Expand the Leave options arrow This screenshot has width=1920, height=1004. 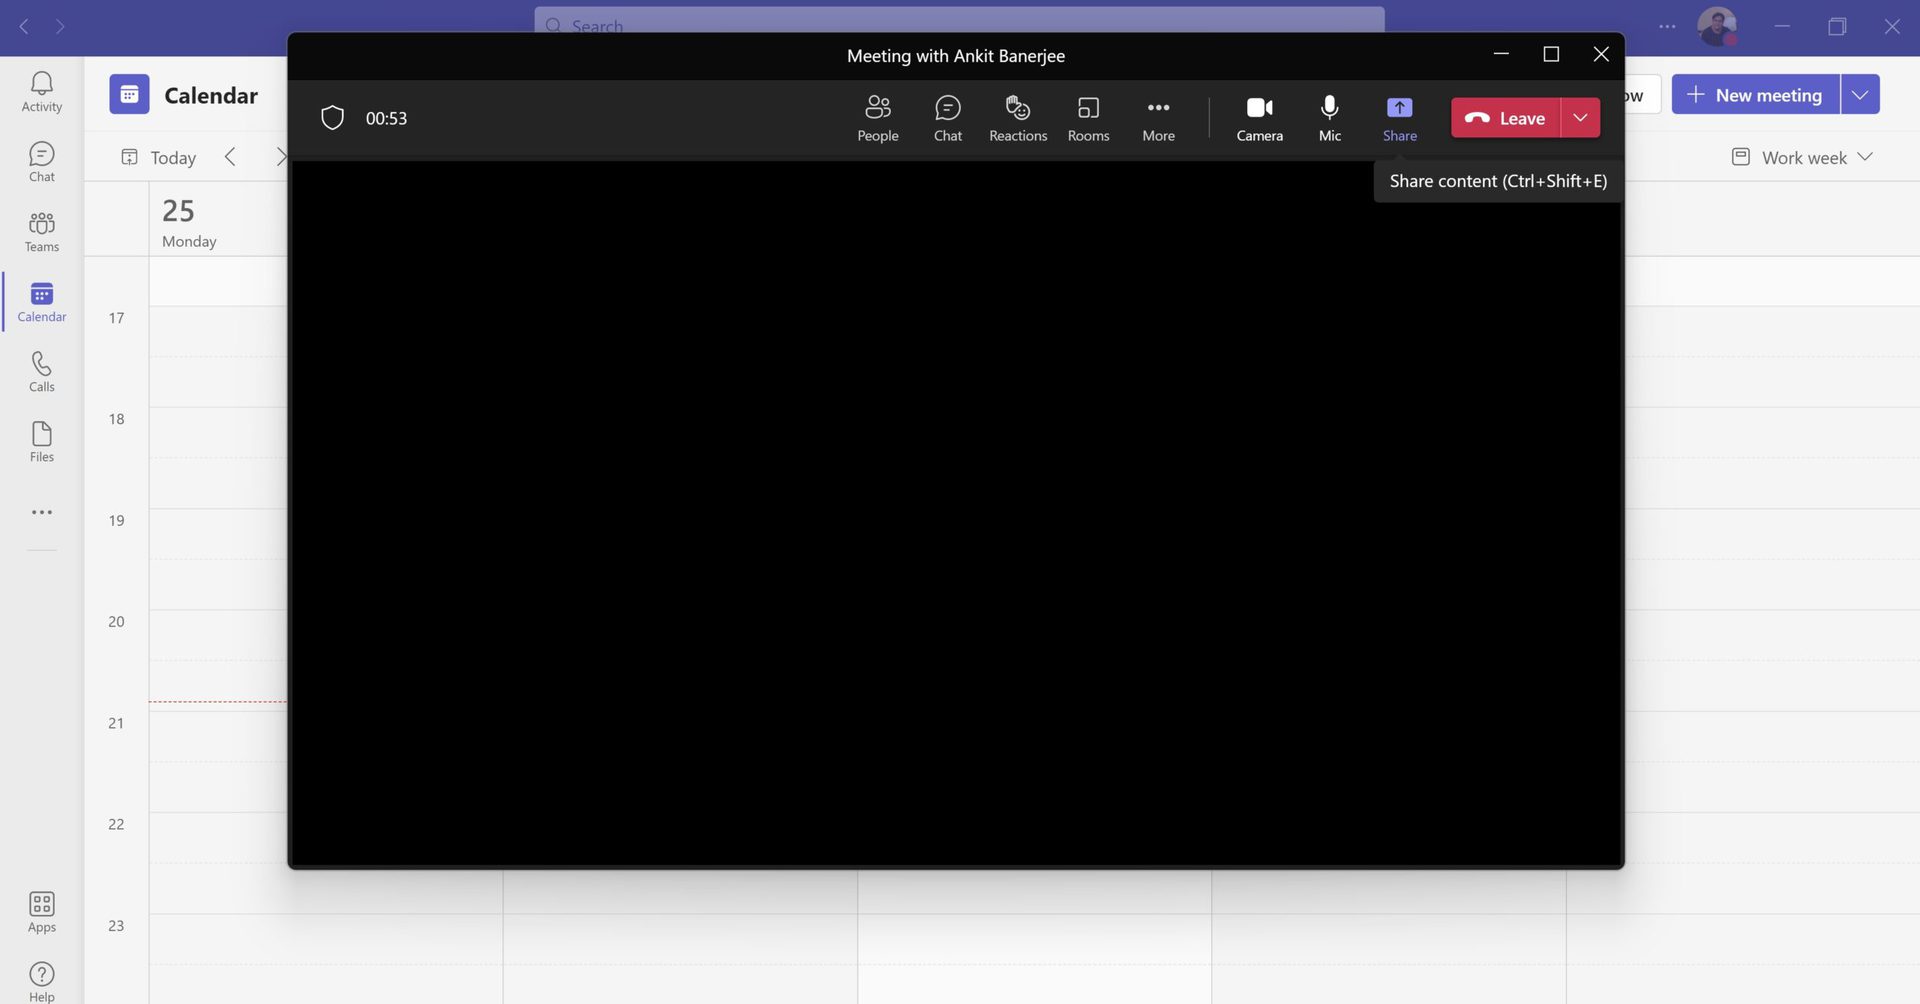pos(1580,118)
